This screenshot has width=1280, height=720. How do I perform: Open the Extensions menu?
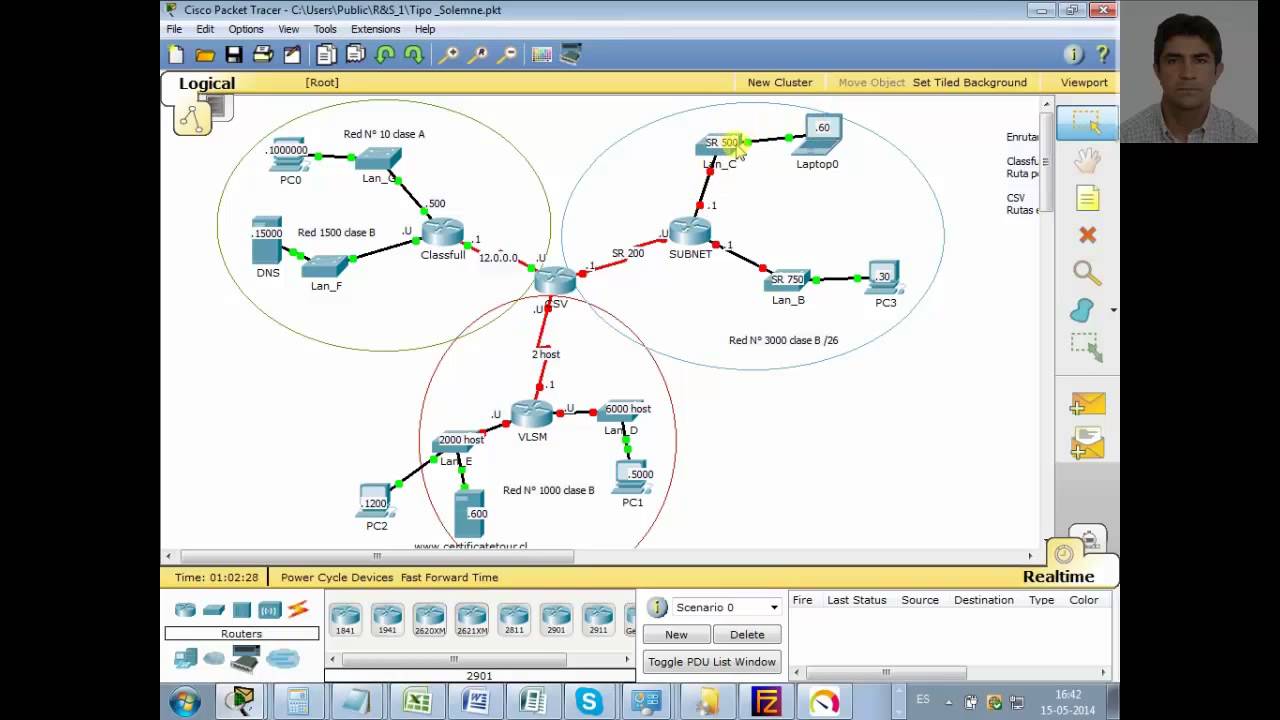point(375,29)
